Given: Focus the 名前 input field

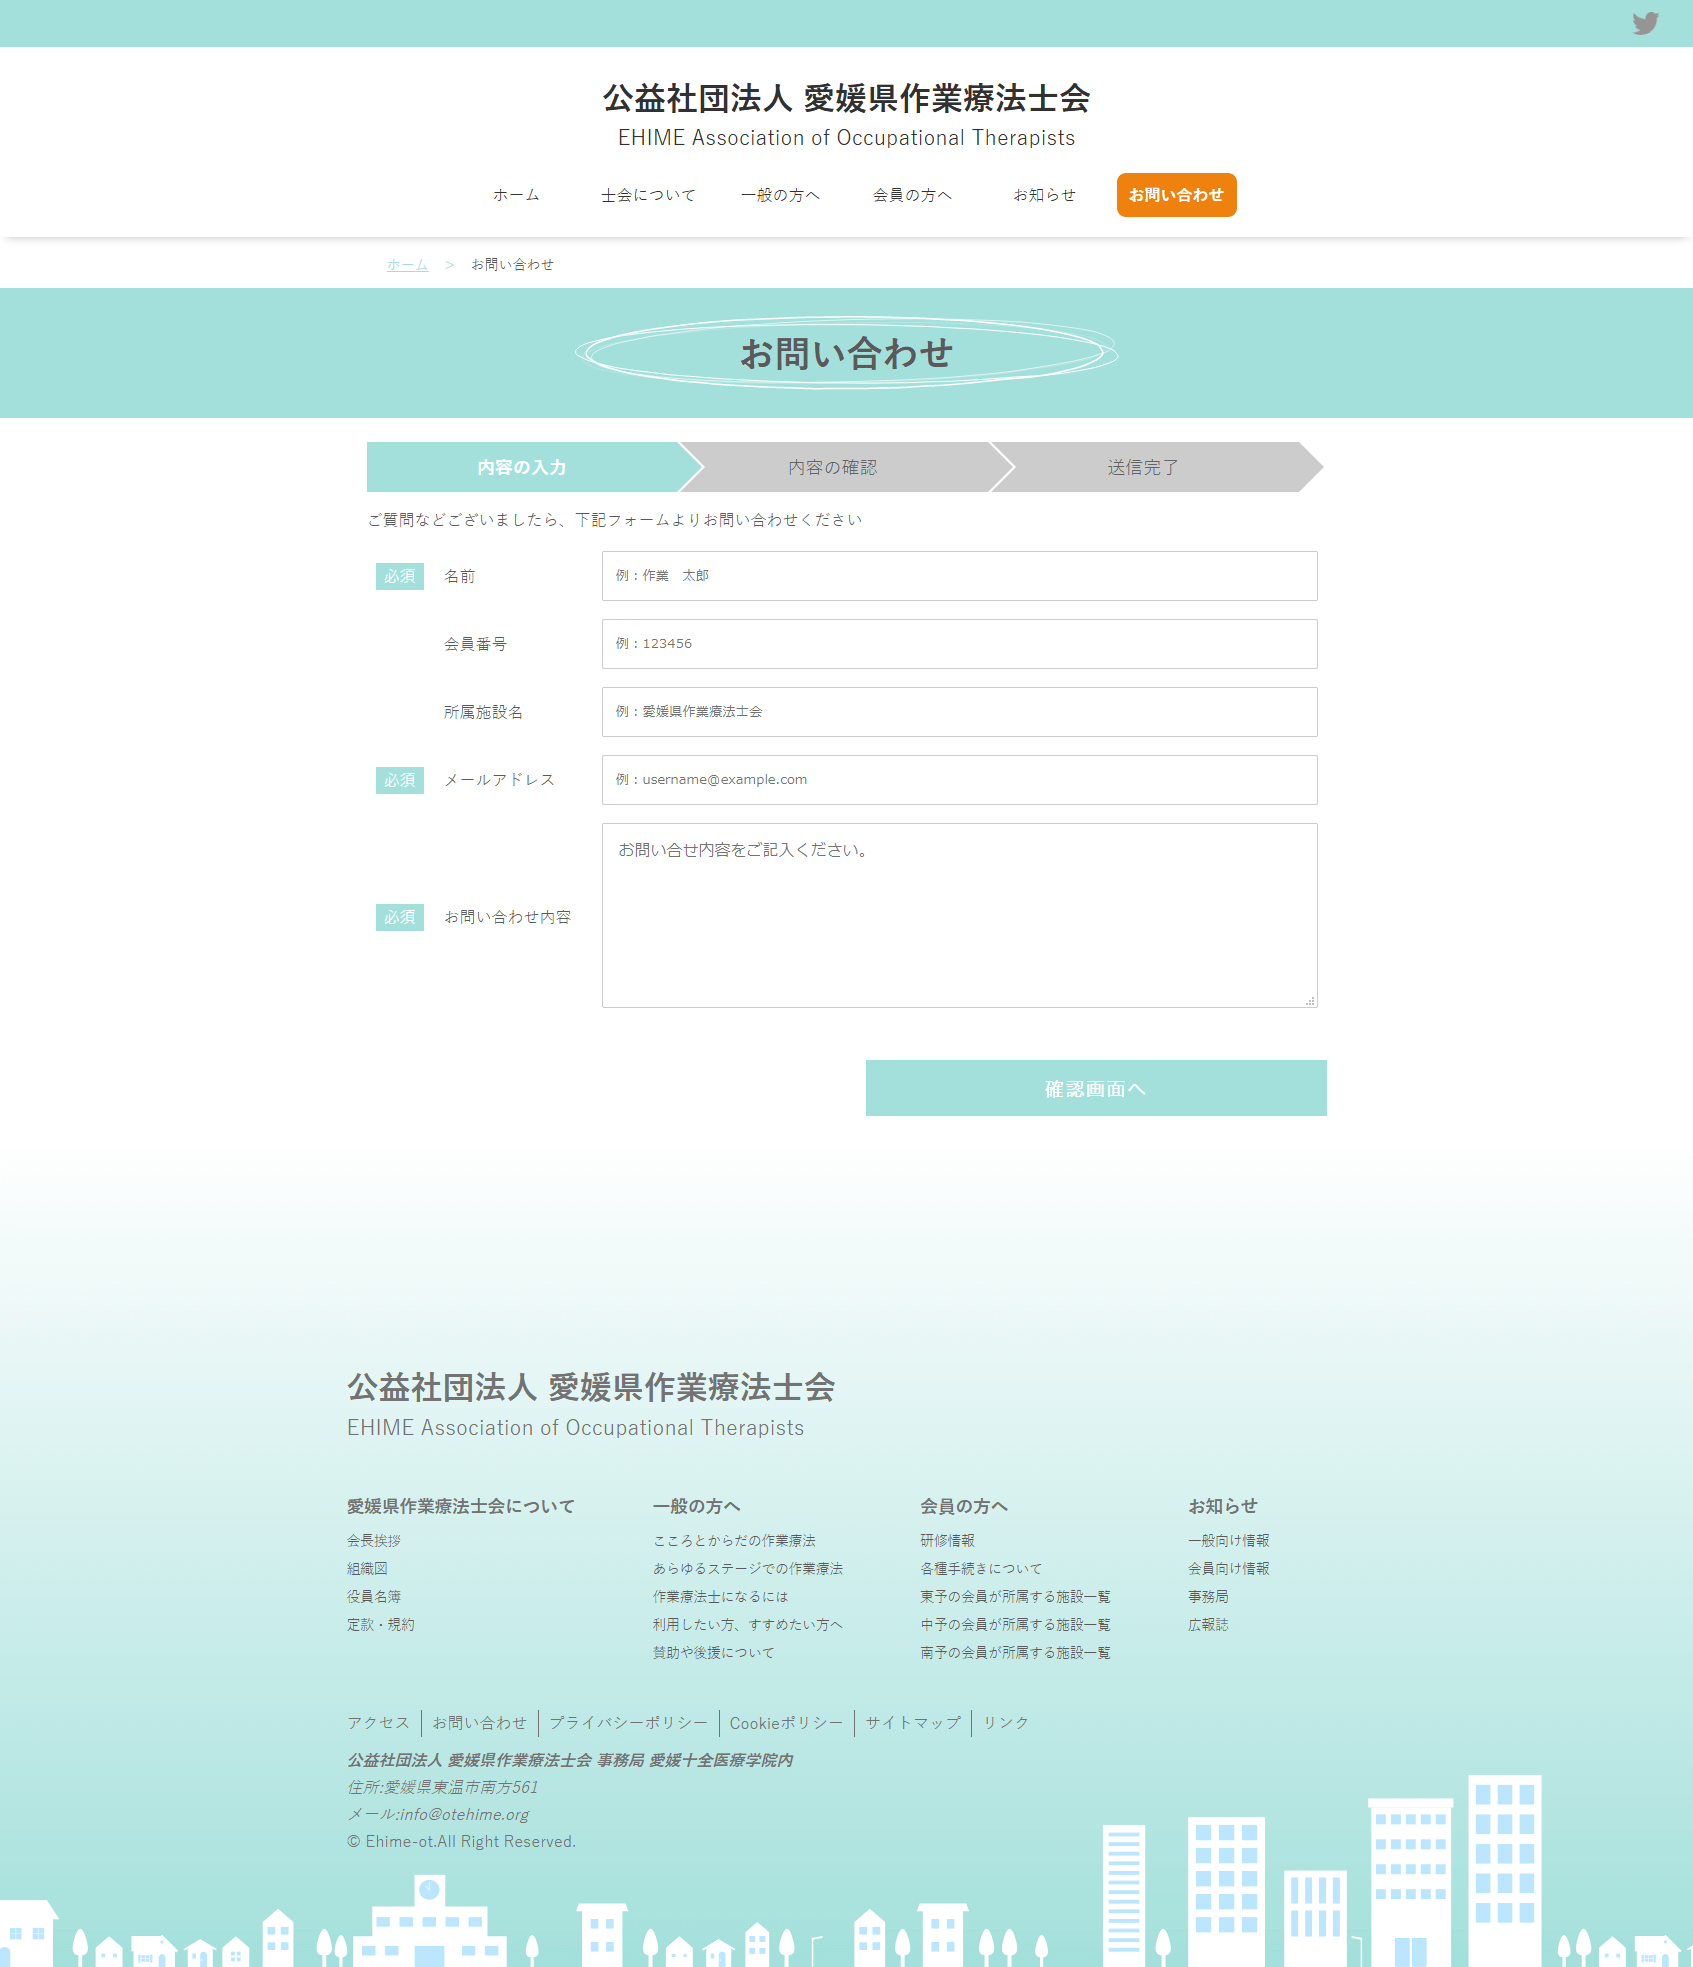Looking at the screenshot, I should pyautogui.click(x=959, y=576).
